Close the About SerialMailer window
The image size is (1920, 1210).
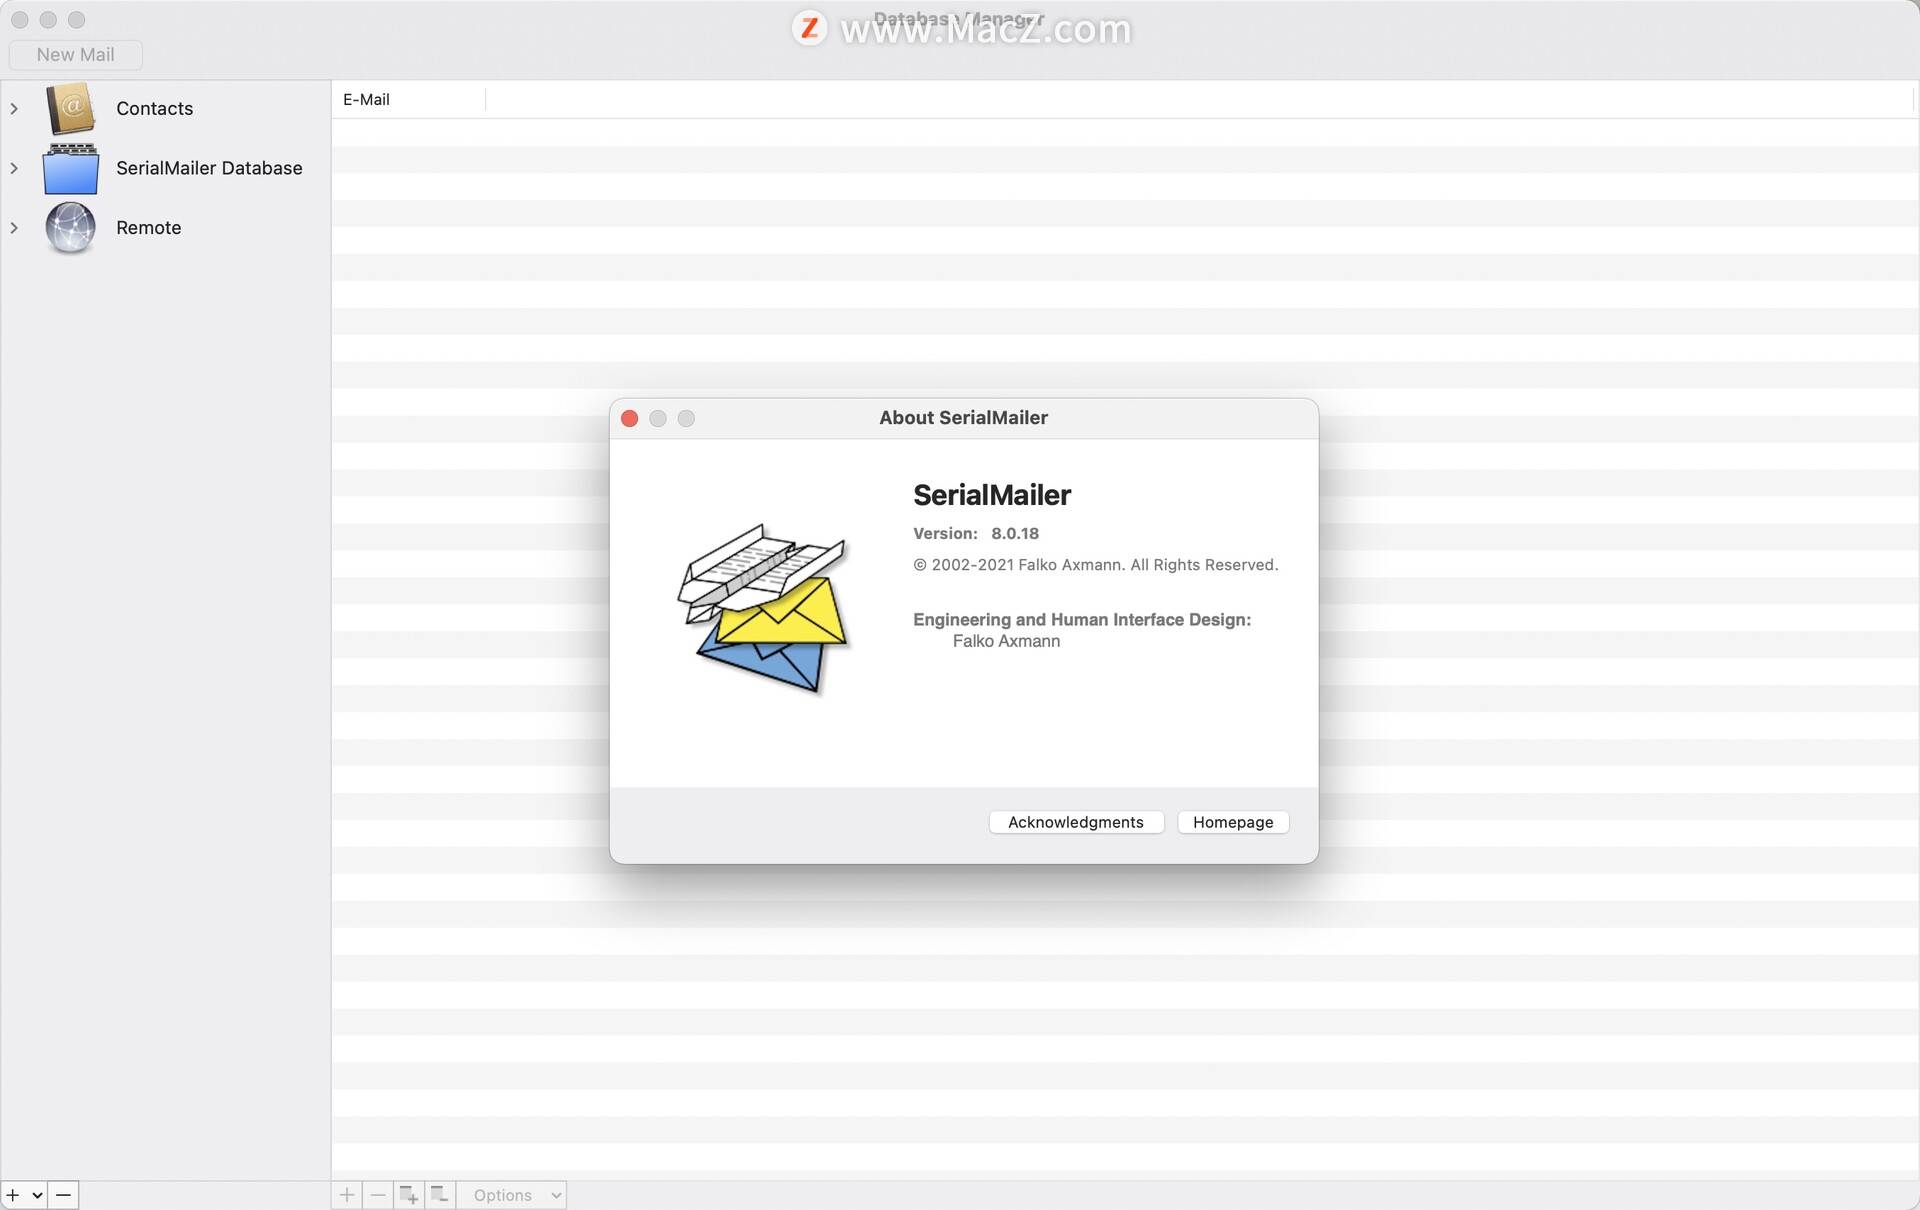(x=629, y=418)
